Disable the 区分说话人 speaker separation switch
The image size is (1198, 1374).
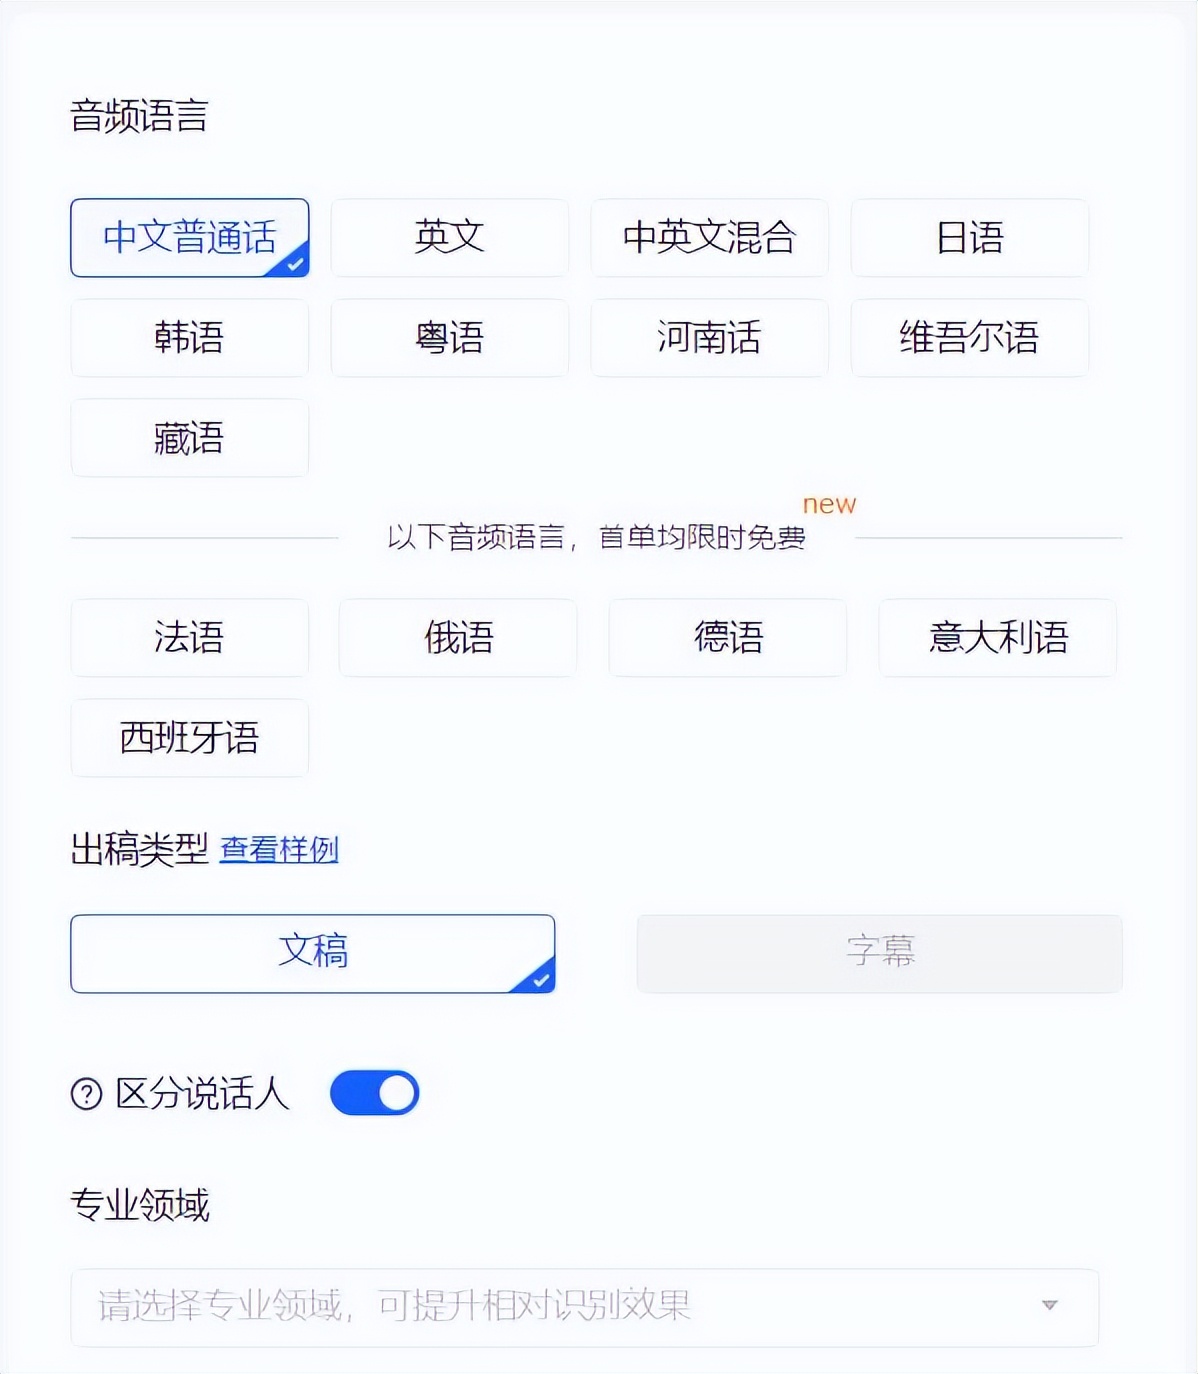(x=374, y=1093)
